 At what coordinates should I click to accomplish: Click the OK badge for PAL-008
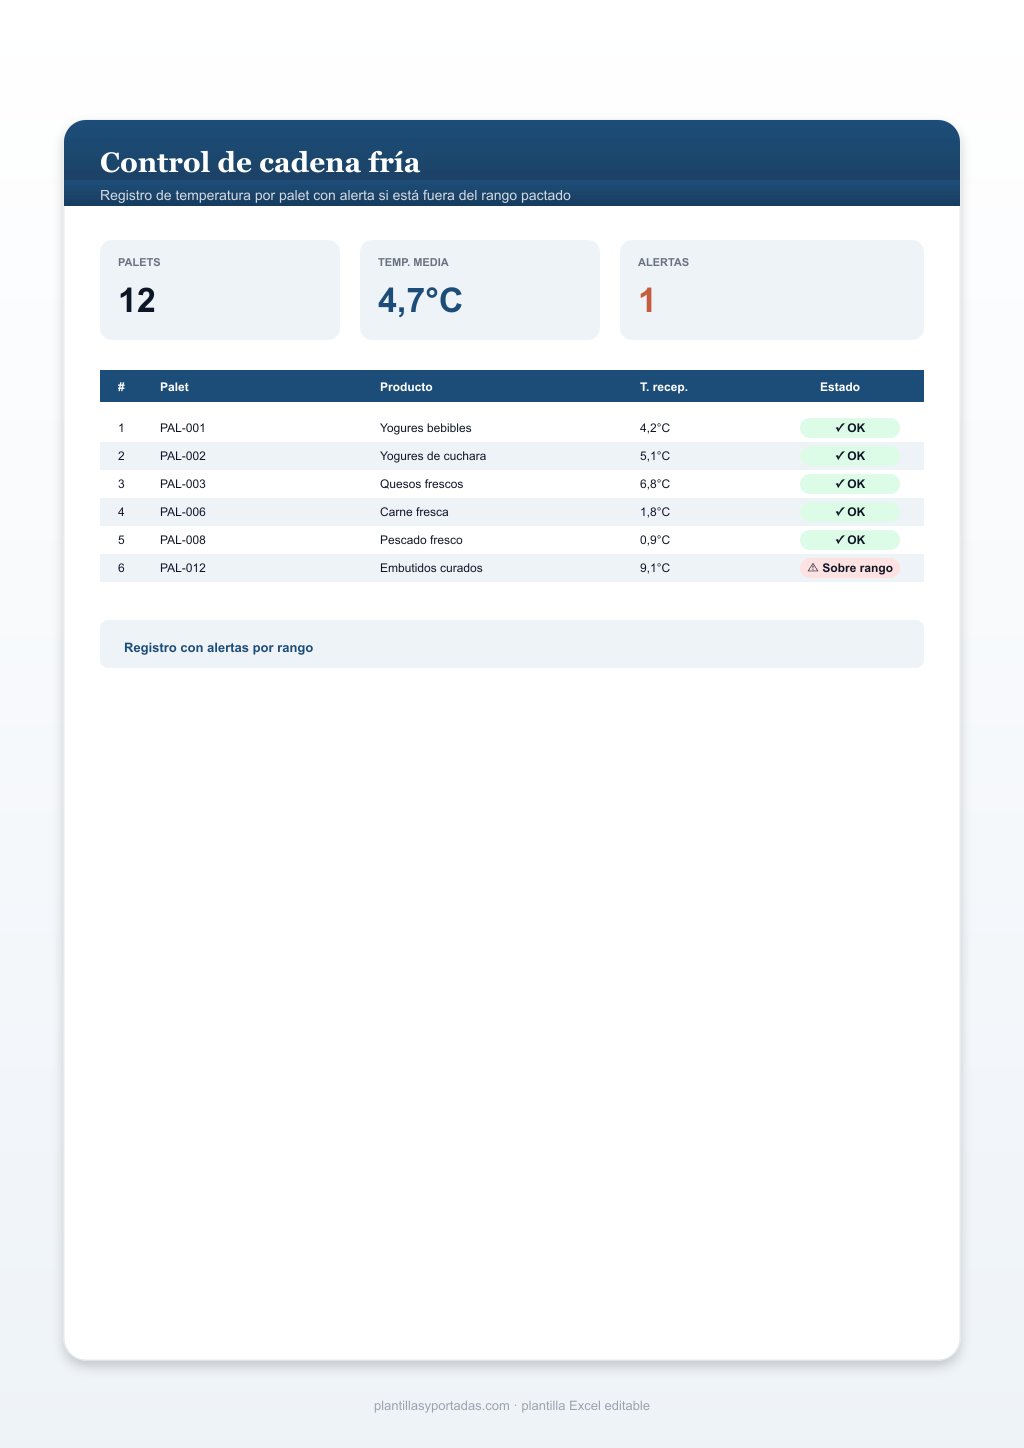[x=850, y=540]
